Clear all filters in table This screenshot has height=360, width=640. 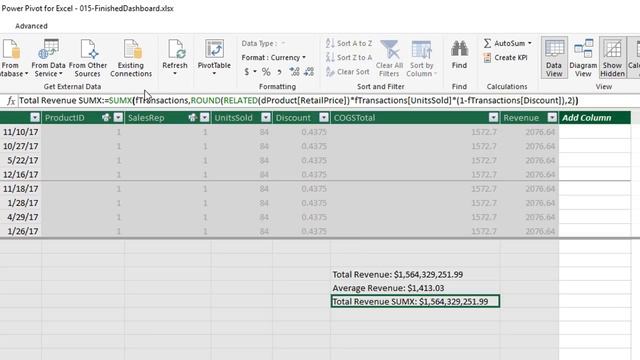389,58
